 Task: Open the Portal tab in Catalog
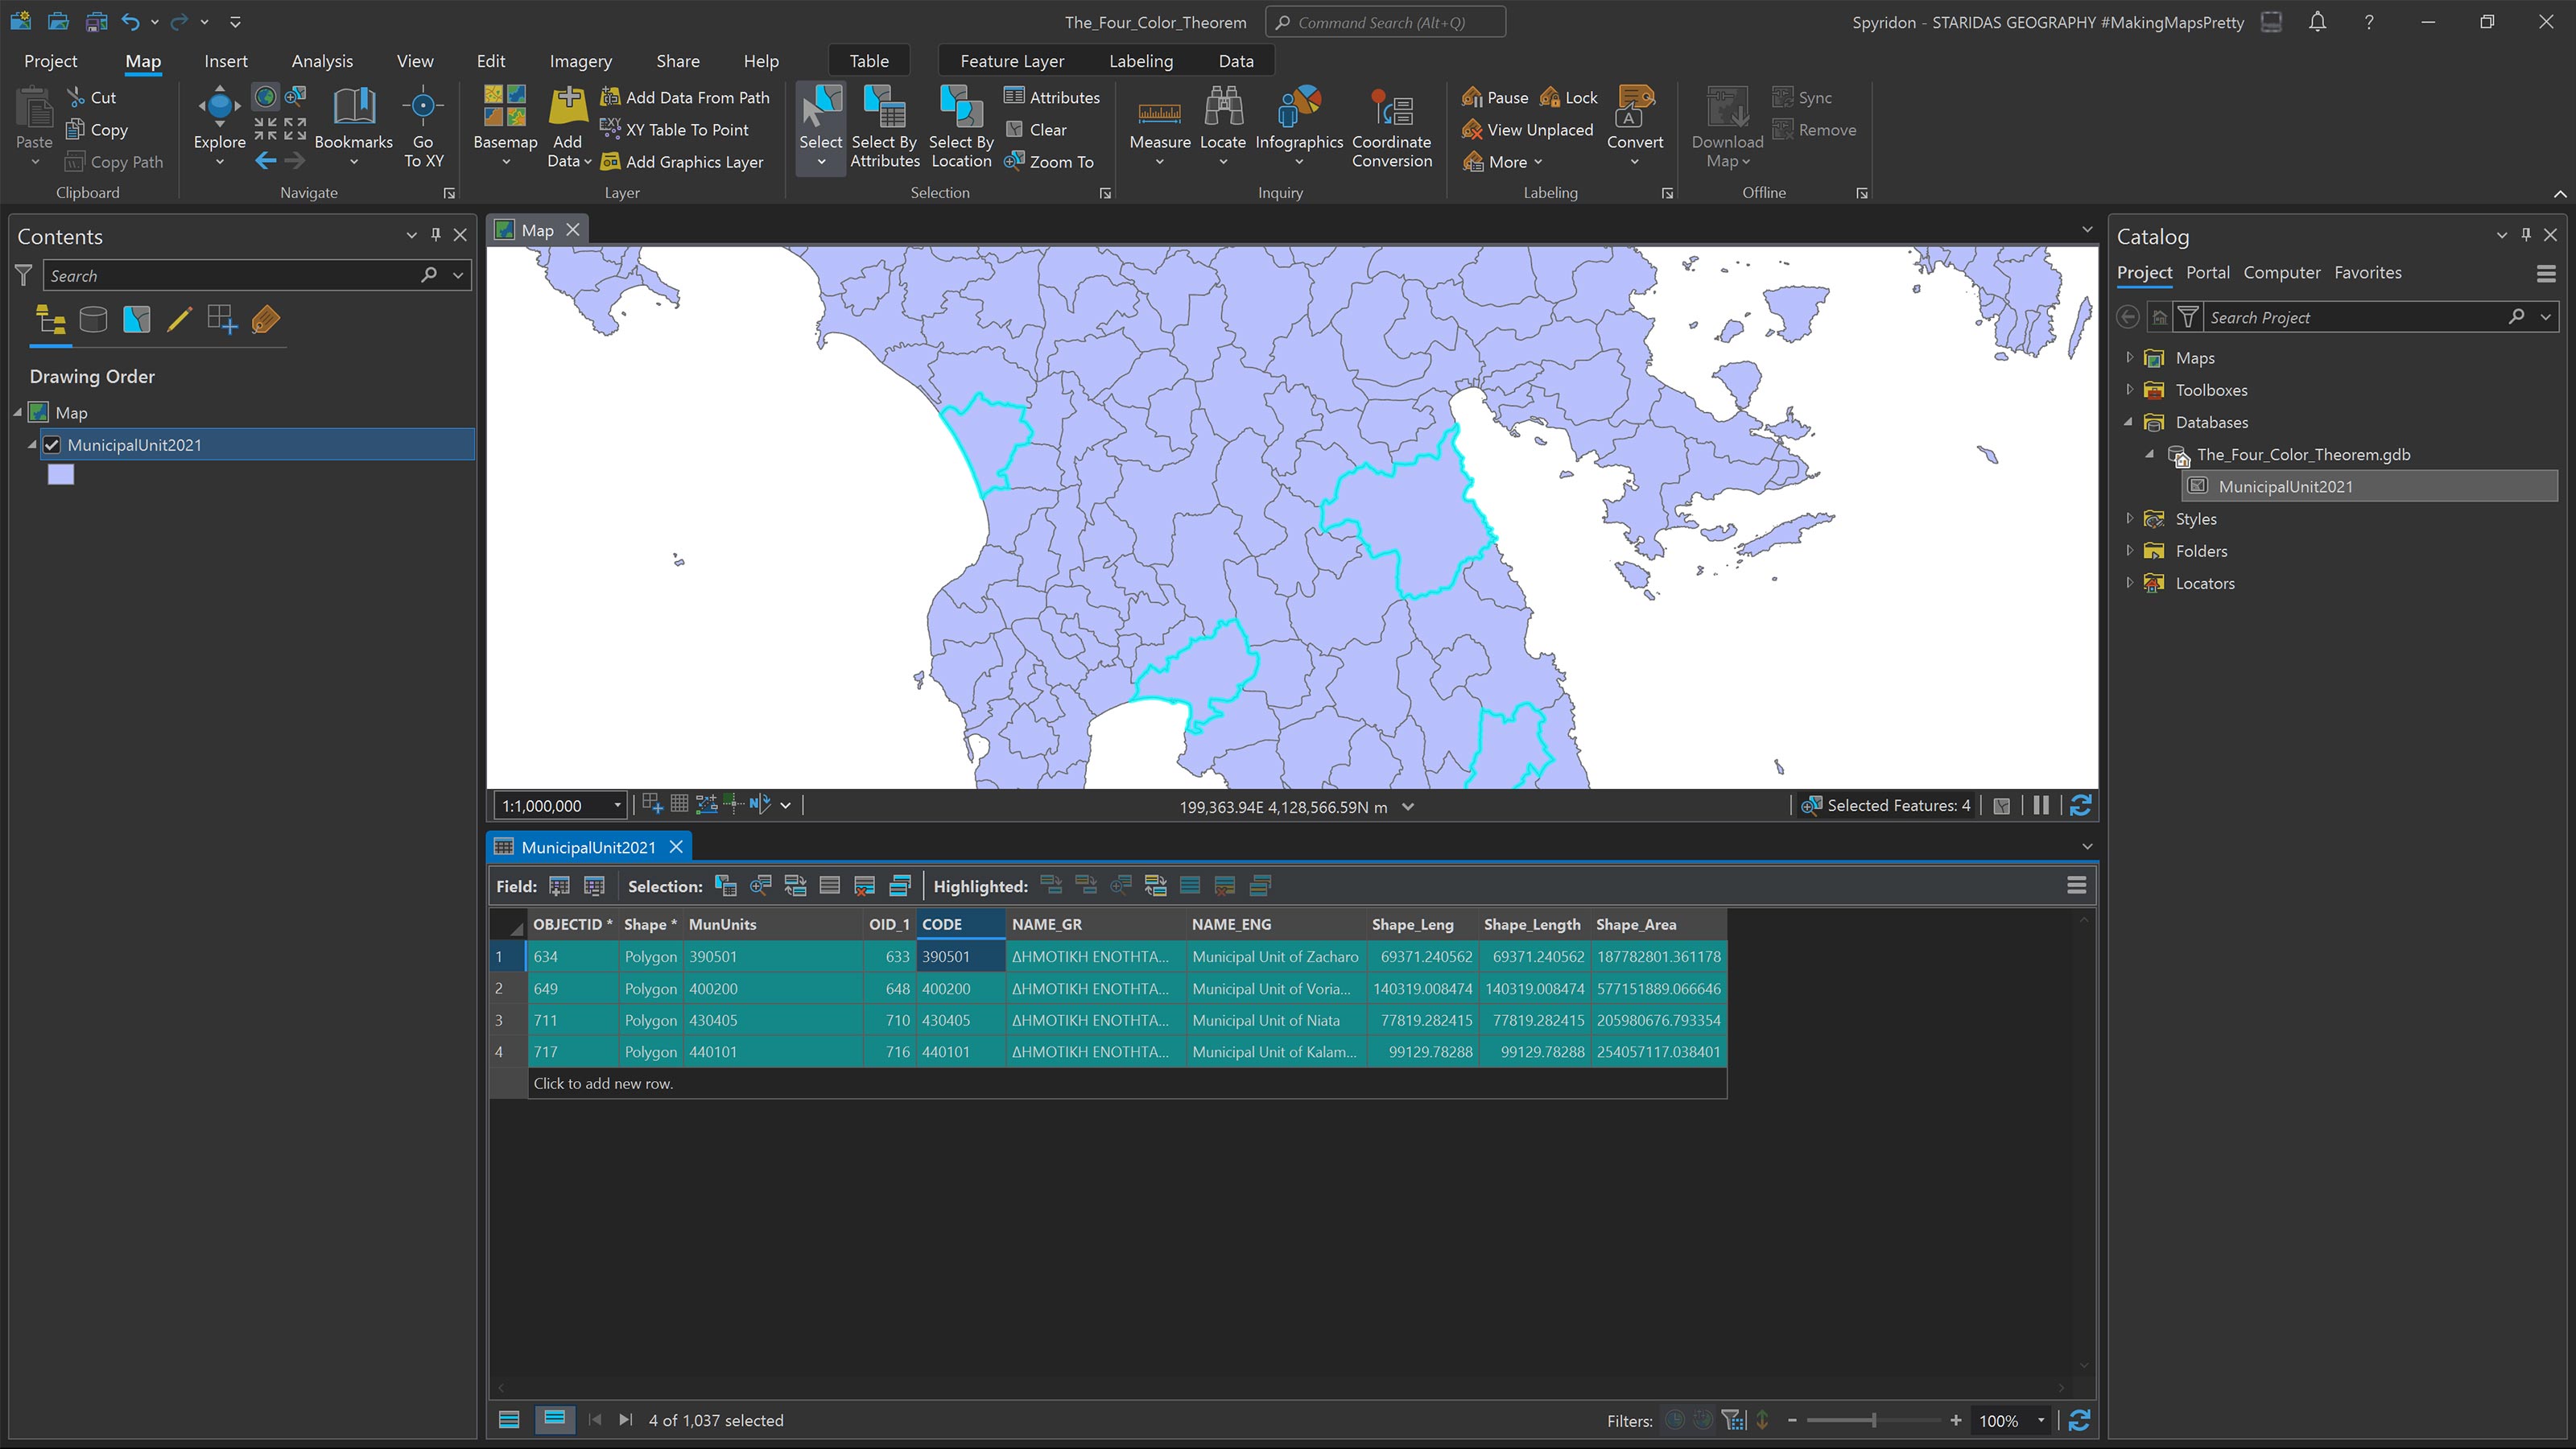(2207, 272)
